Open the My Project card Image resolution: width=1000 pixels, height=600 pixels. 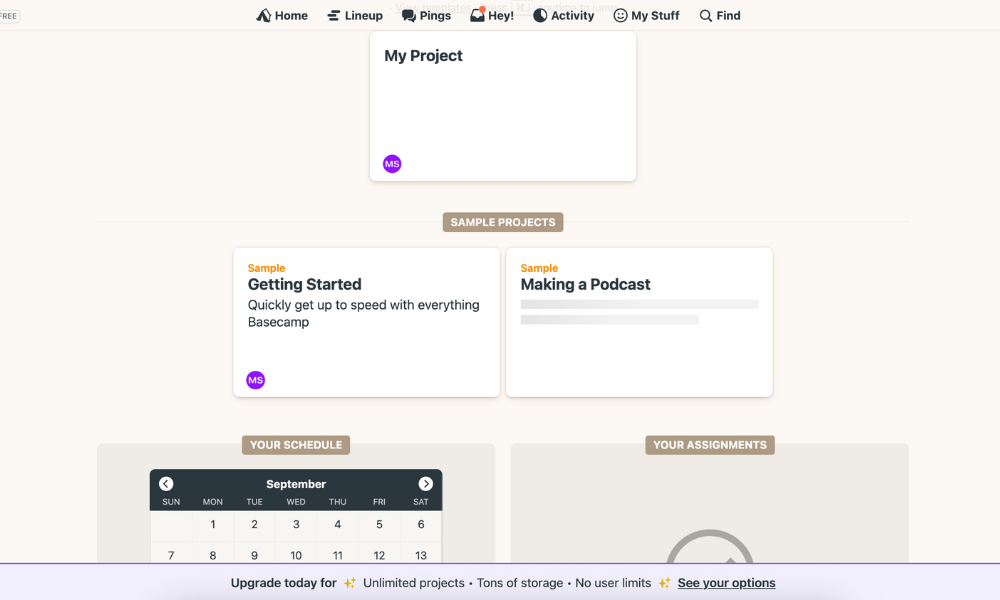coord(502,100)
